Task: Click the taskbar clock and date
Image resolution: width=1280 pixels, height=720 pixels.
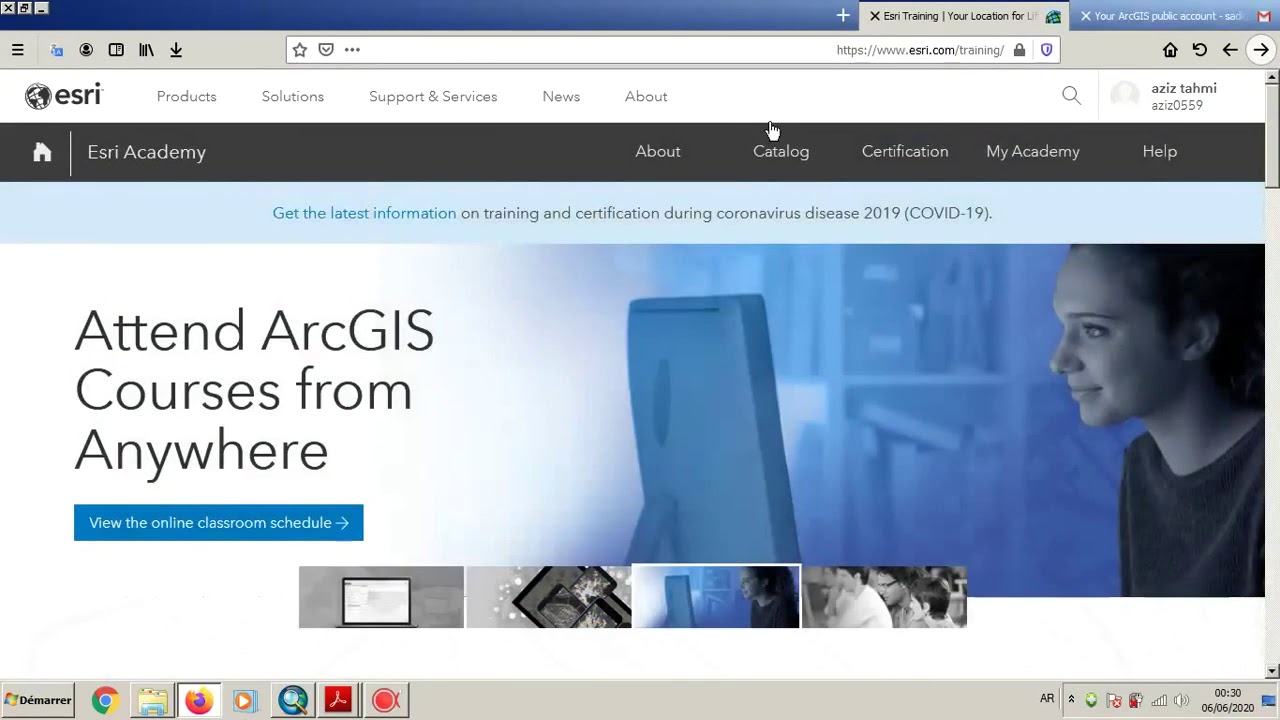Action: pos(1227,700)
